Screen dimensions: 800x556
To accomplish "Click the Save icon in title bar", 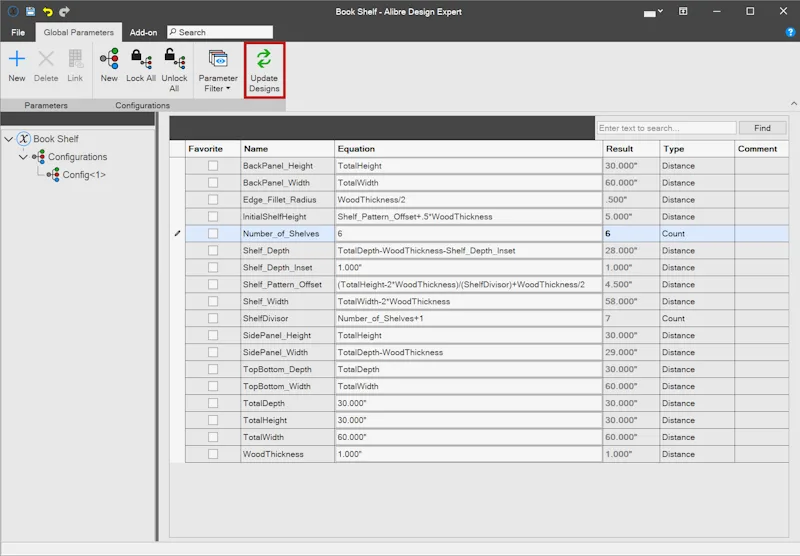I will click(31, 11).
